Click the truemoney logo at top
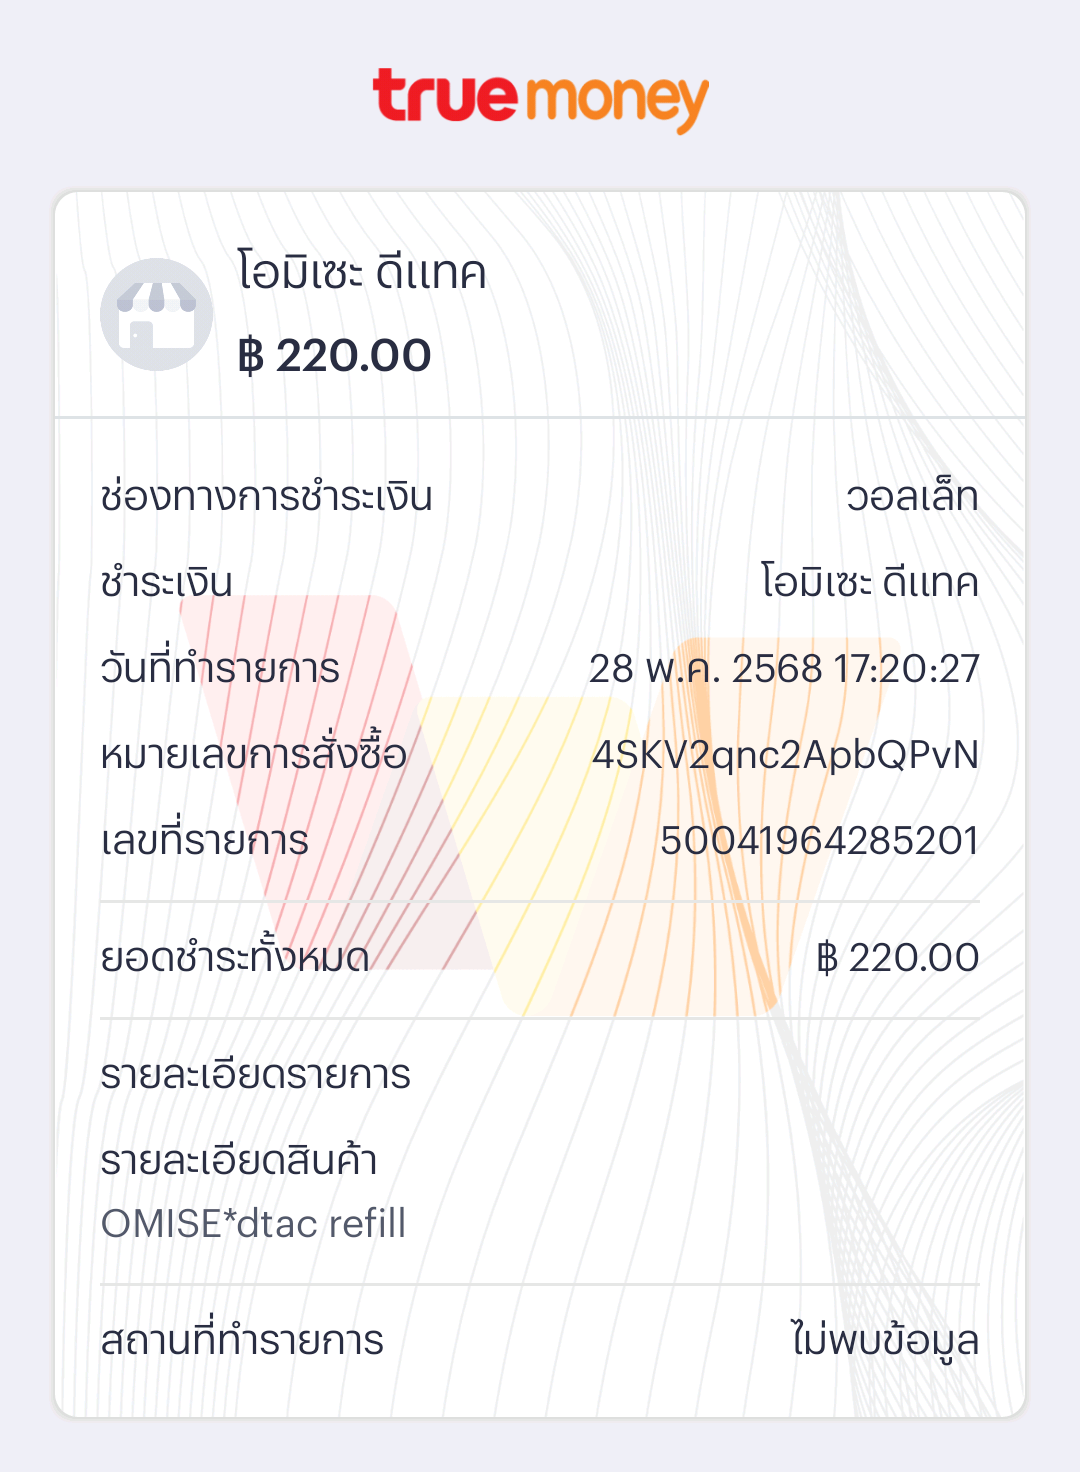The image size is (1080, 1472). pyautogui.click(x=540, y=100)
